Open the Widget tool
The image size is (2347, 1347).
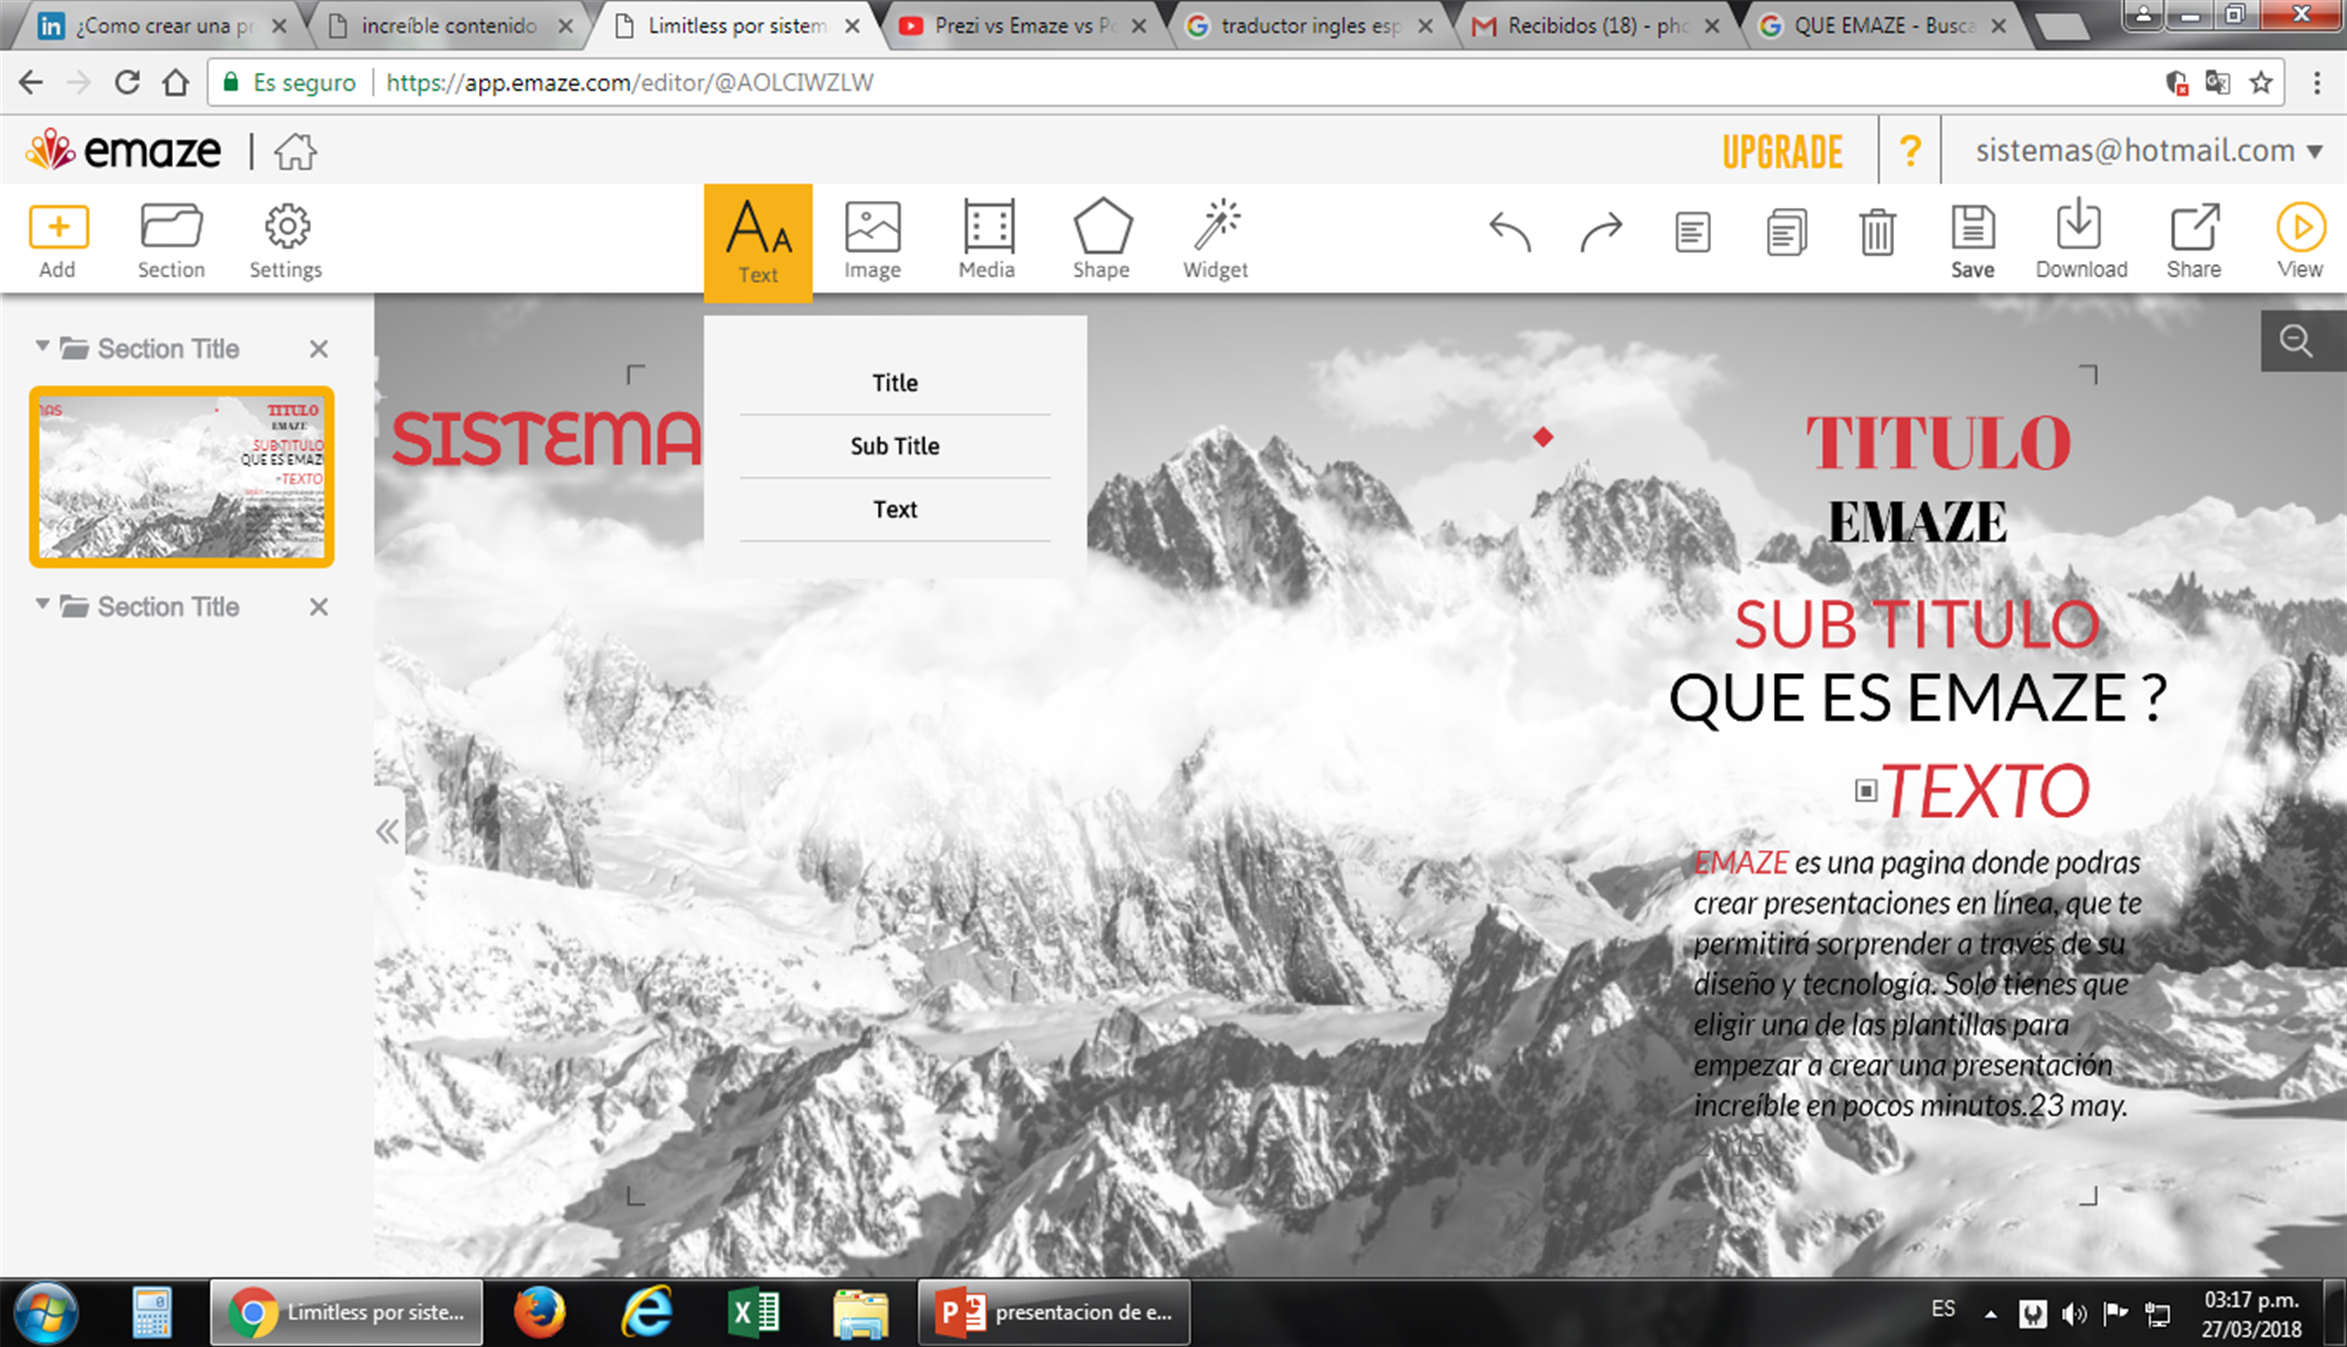[1215, 241]
